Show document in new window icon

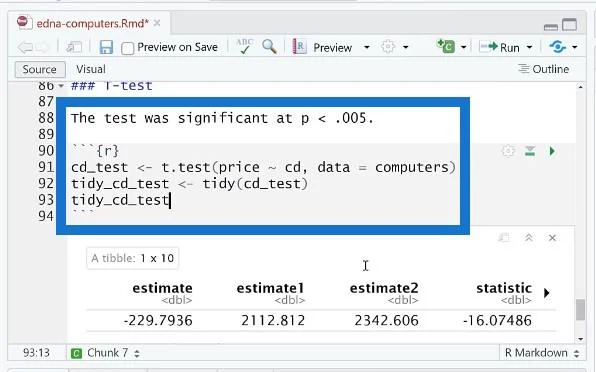click(x=74, y=47)
